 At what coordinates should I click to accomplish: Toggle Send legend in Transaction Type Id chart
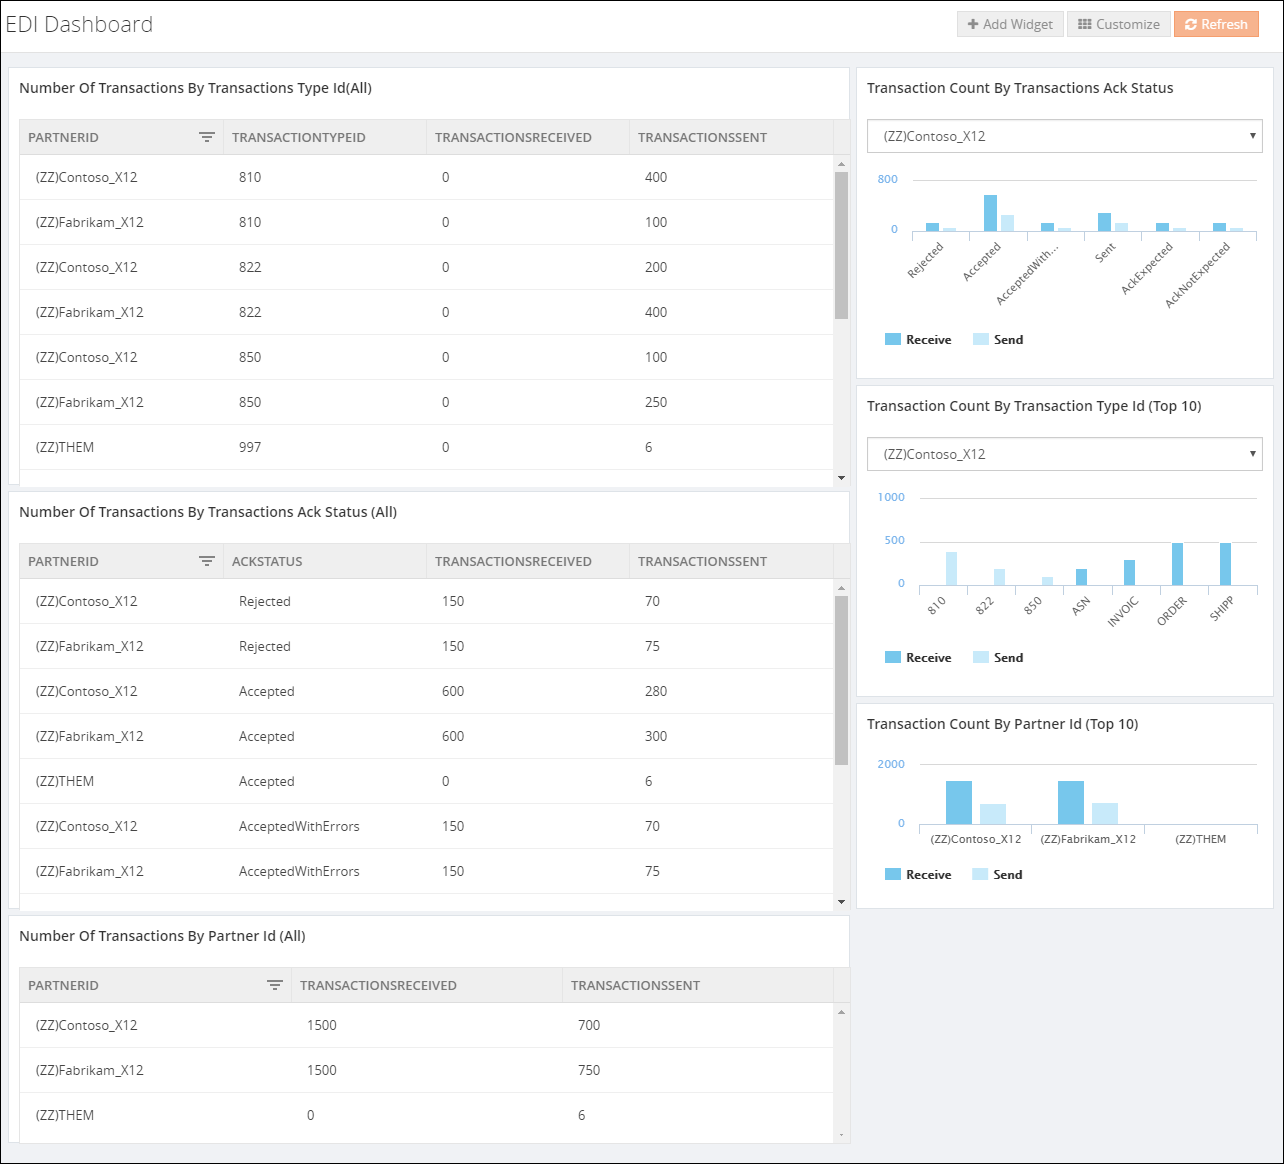tap(998, 657)
